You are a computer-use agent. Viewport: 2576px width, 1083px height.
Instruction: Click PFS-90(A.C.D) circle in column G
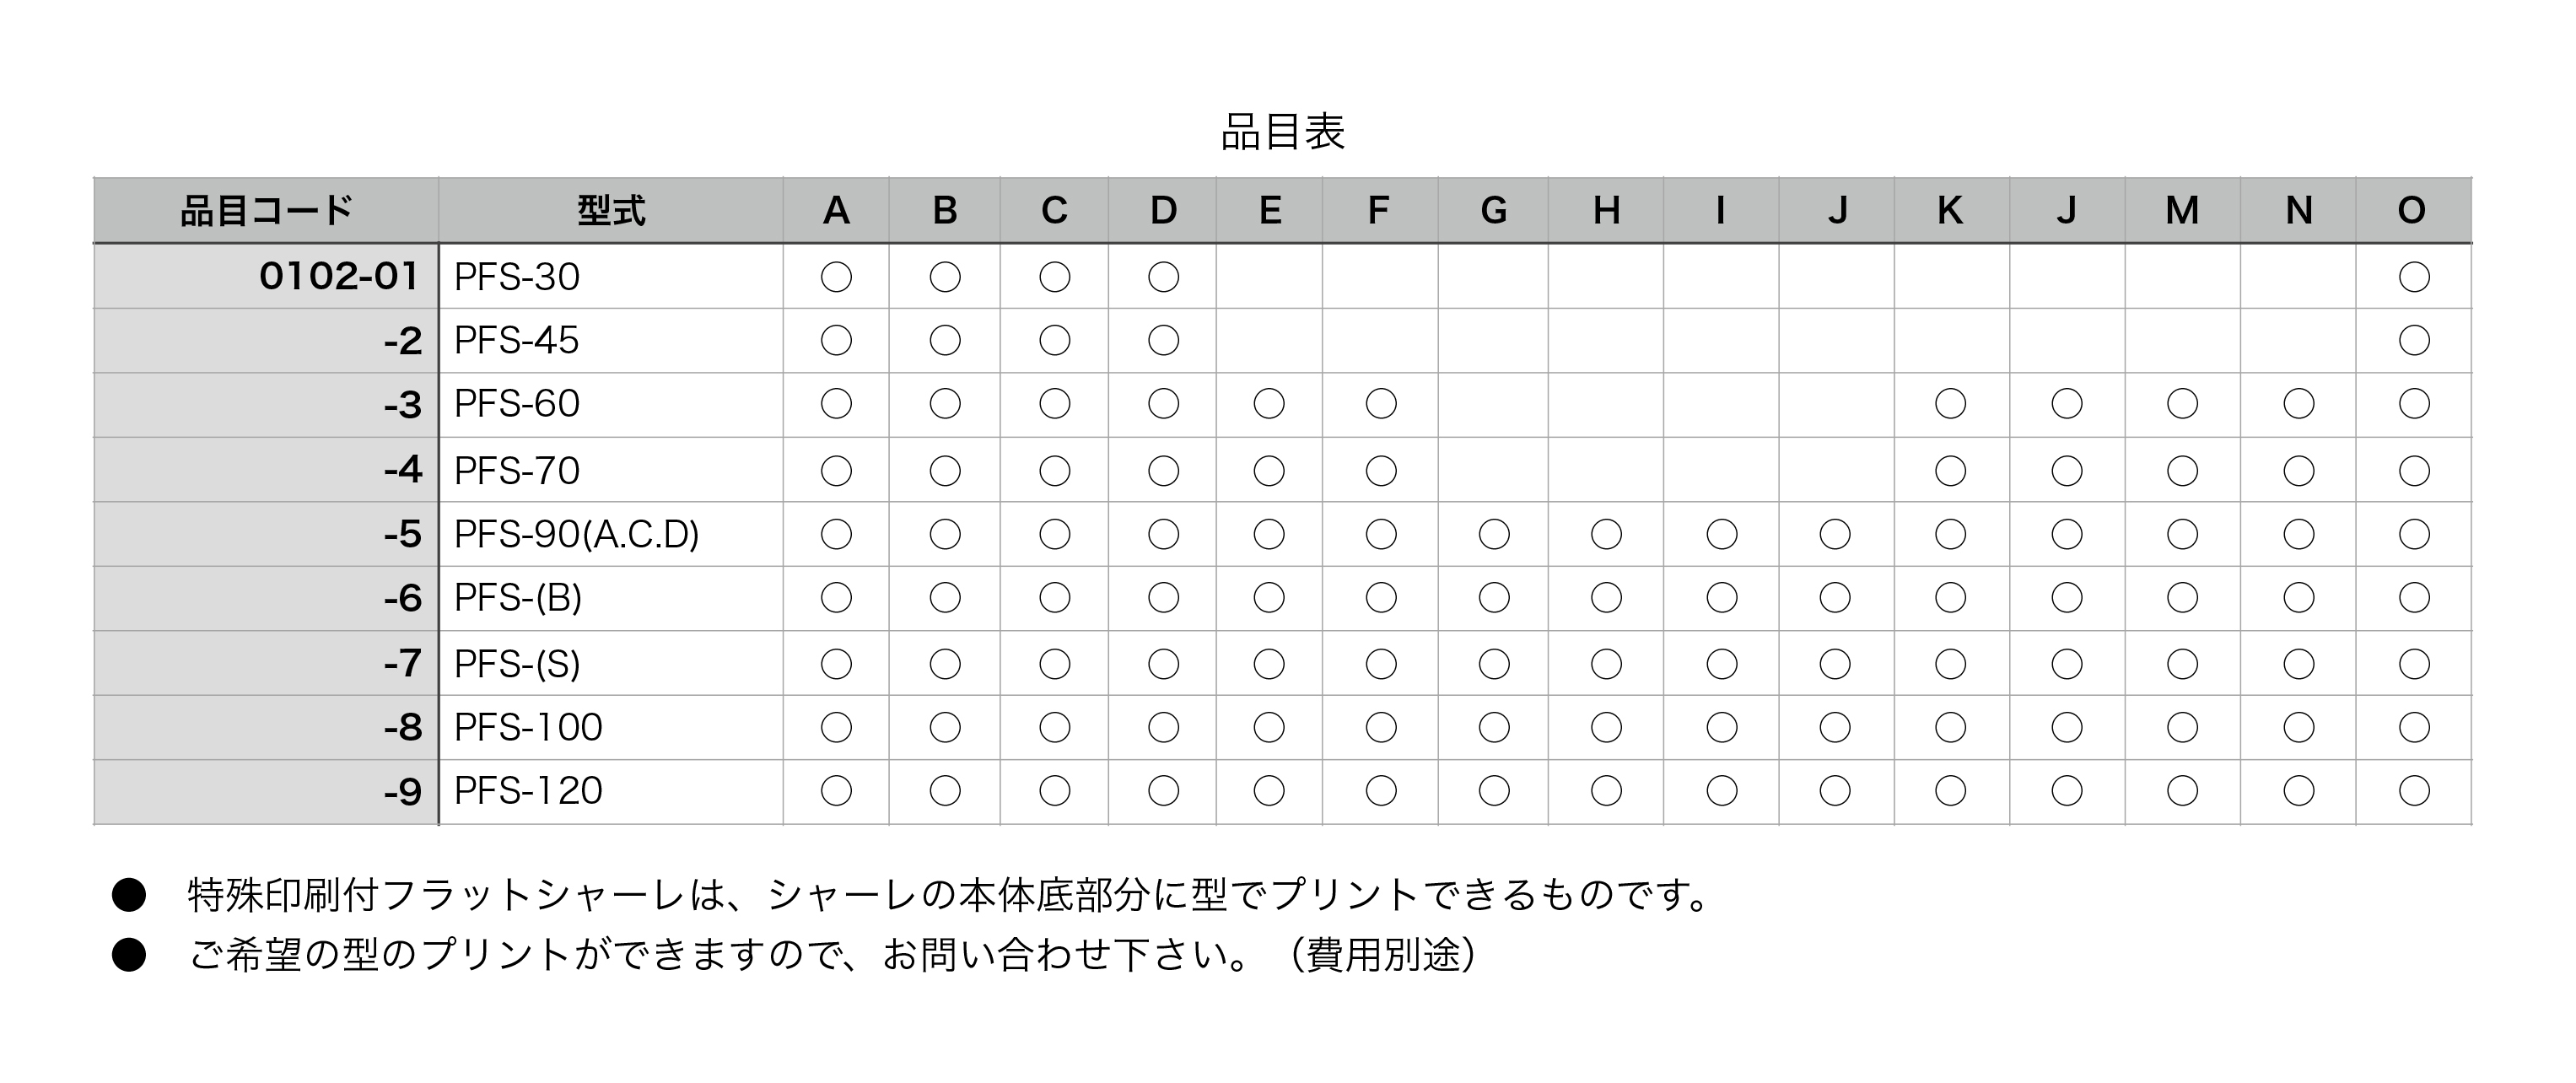1493,534
